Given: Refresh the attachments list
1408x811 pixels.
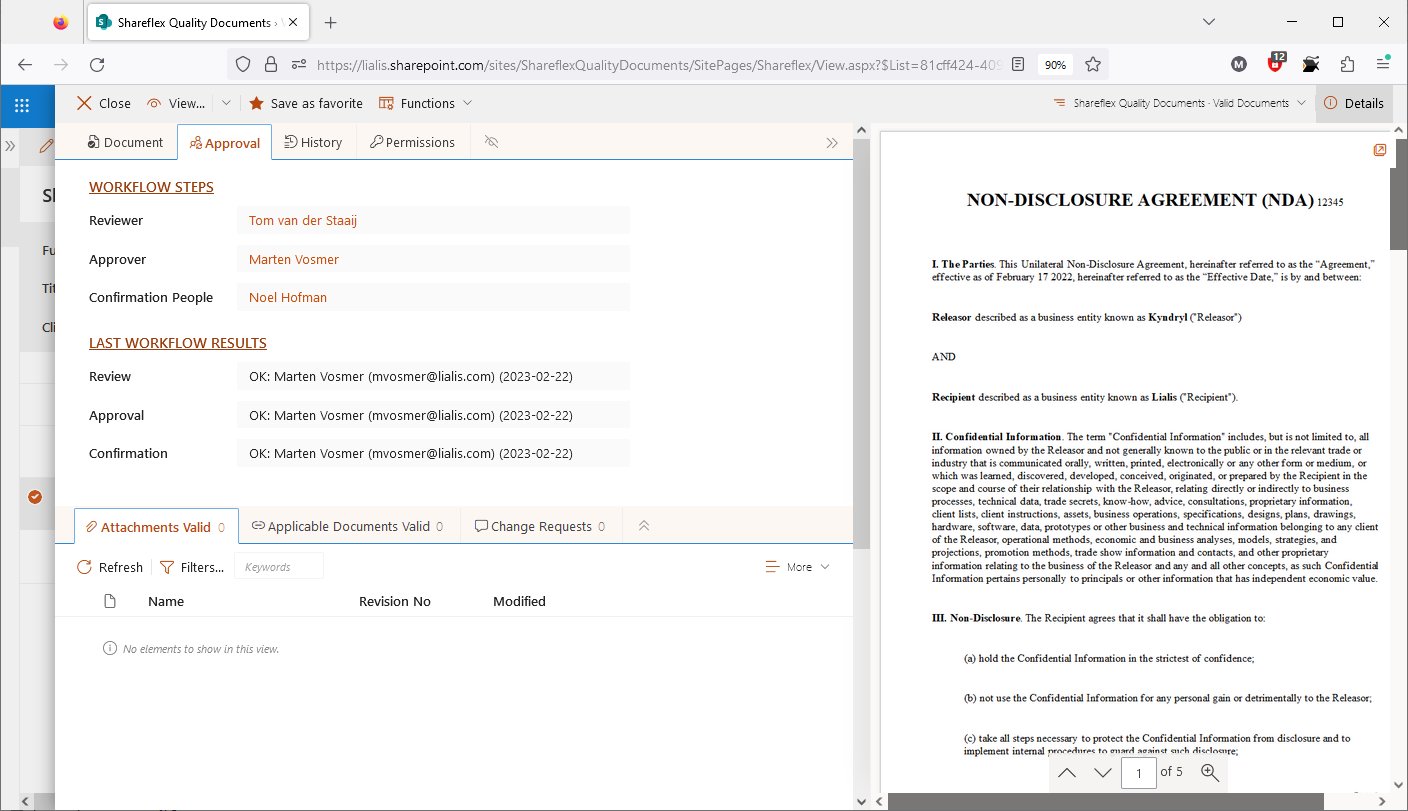Looking at the screenshot, I should [110, 567].
